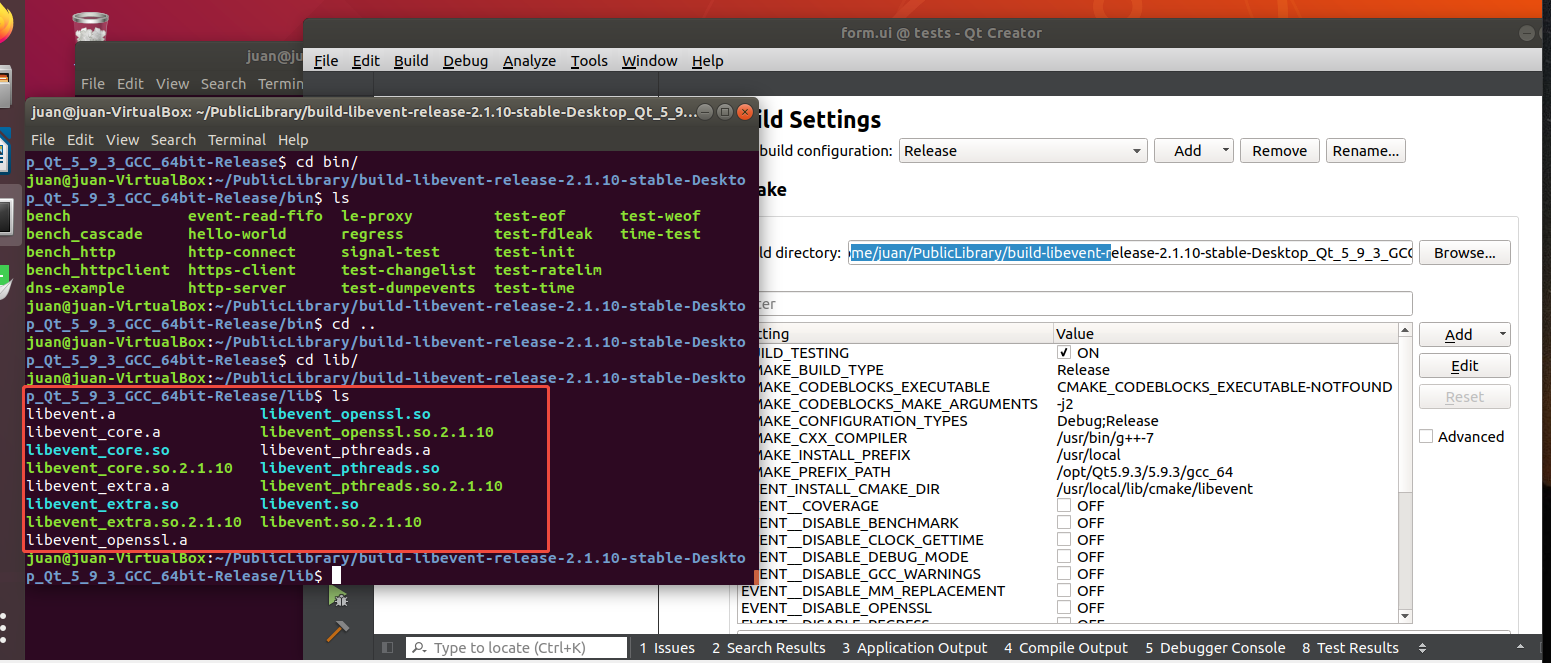Viewport: 1551px width, 663px height.
Task: Click the Value column header
Action: pos(1225,334)
